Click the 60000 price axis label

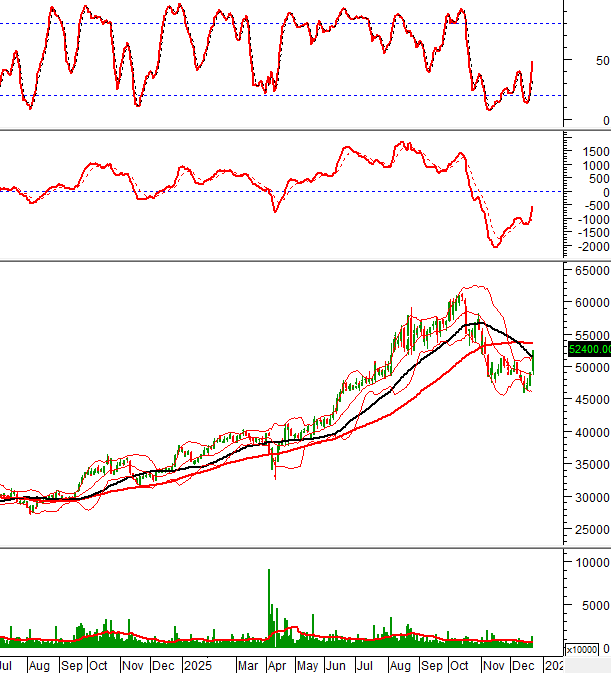tap(591, 303)
